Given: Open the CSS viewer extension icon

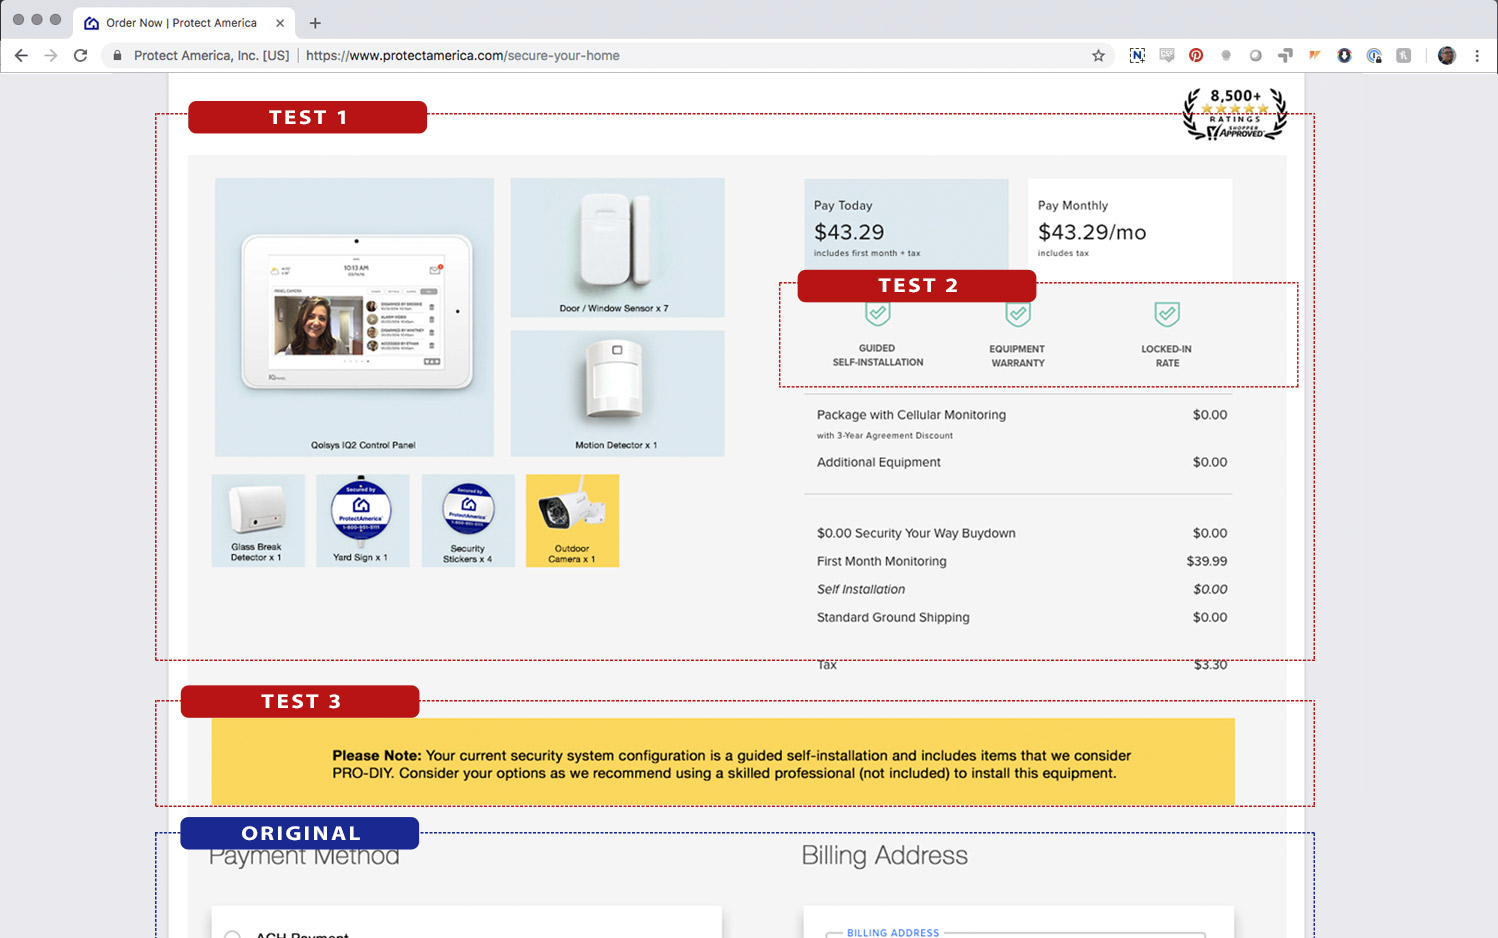Looking at the screenshot, I should (x=1167, y=56).
